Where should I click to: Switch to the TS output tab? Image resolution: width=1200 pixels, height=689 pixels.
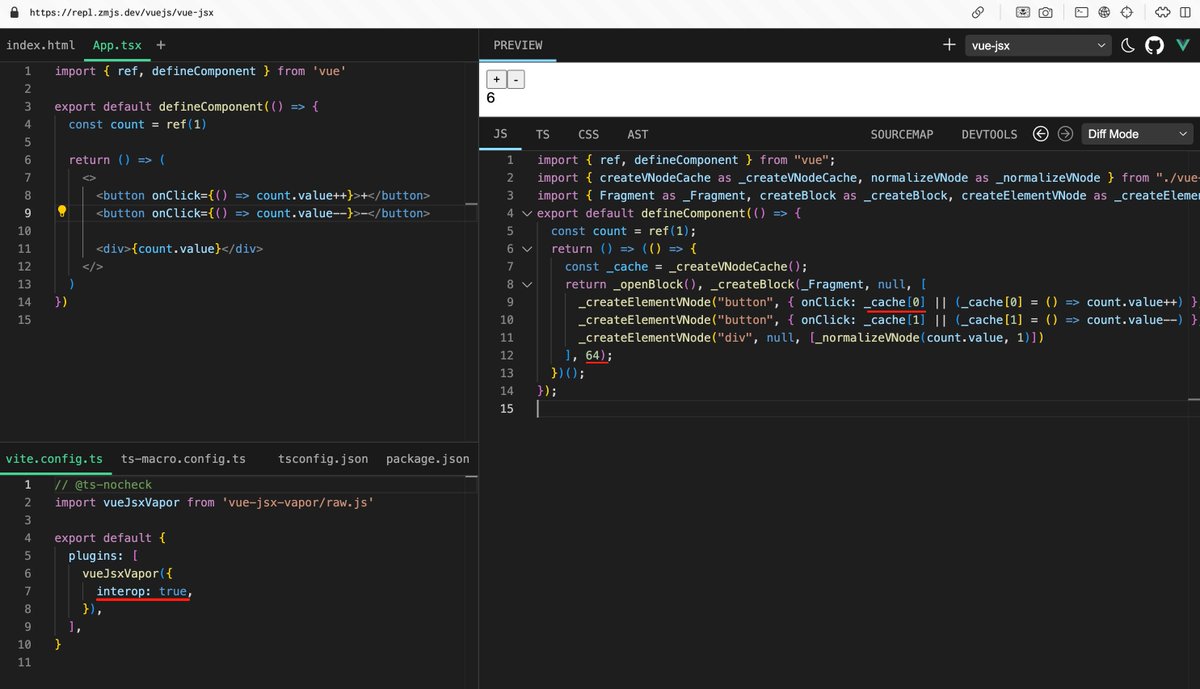[x=543, y=134]
